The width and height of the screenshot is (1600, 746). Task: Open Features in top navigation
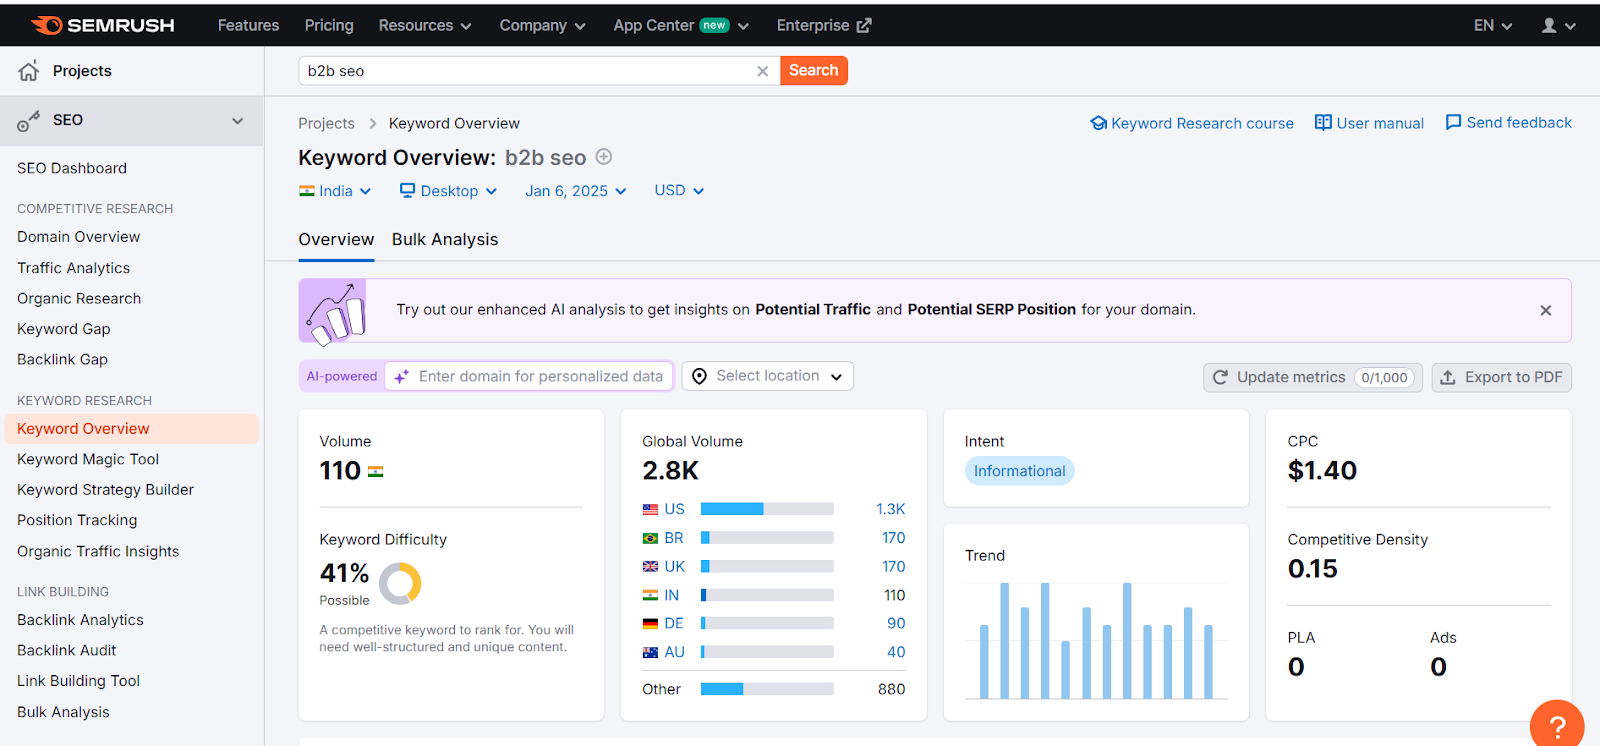click(x=248, y=26)
